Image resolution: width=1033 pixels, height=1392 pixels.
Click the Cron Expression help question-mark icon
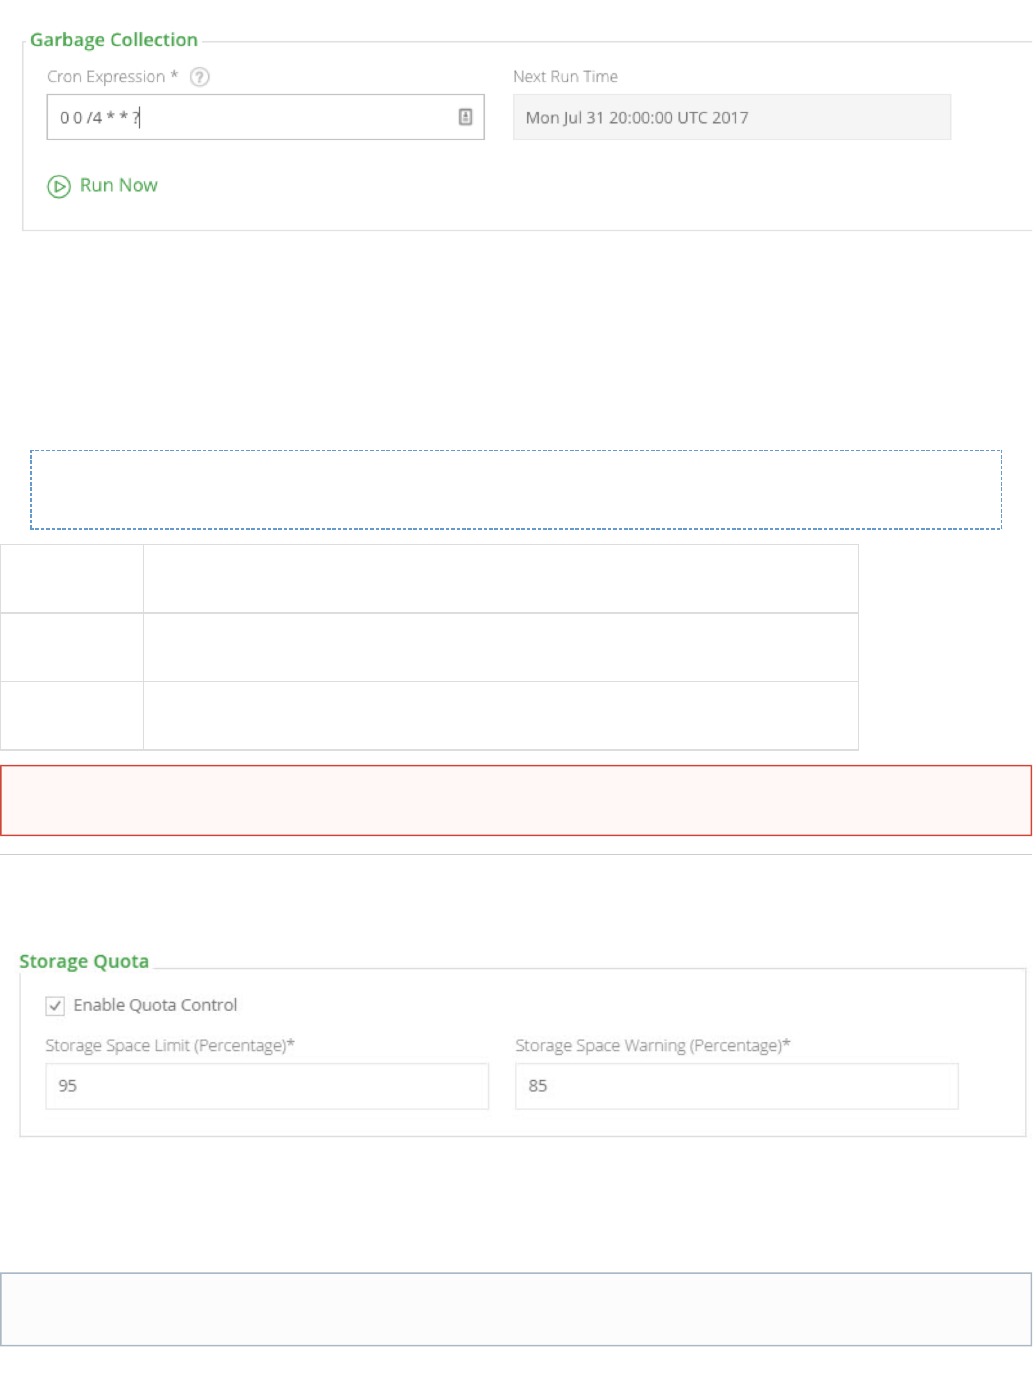click(x=200, y=77)
